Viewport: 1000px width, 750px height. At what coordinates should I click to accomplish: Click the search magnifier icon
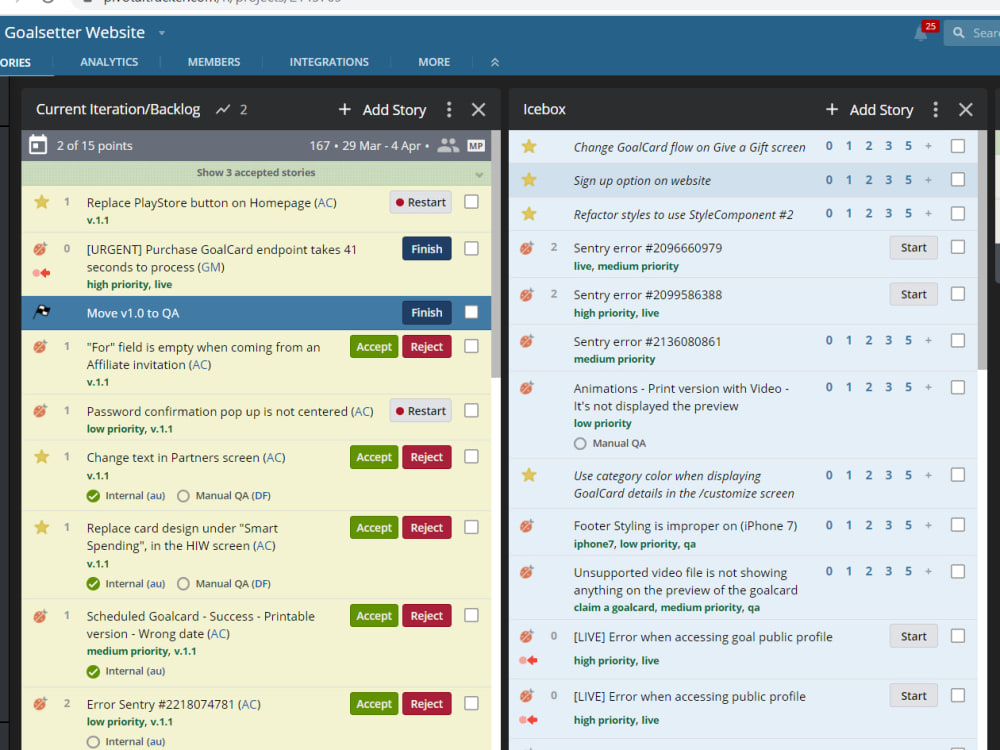(x=959, y=33)
